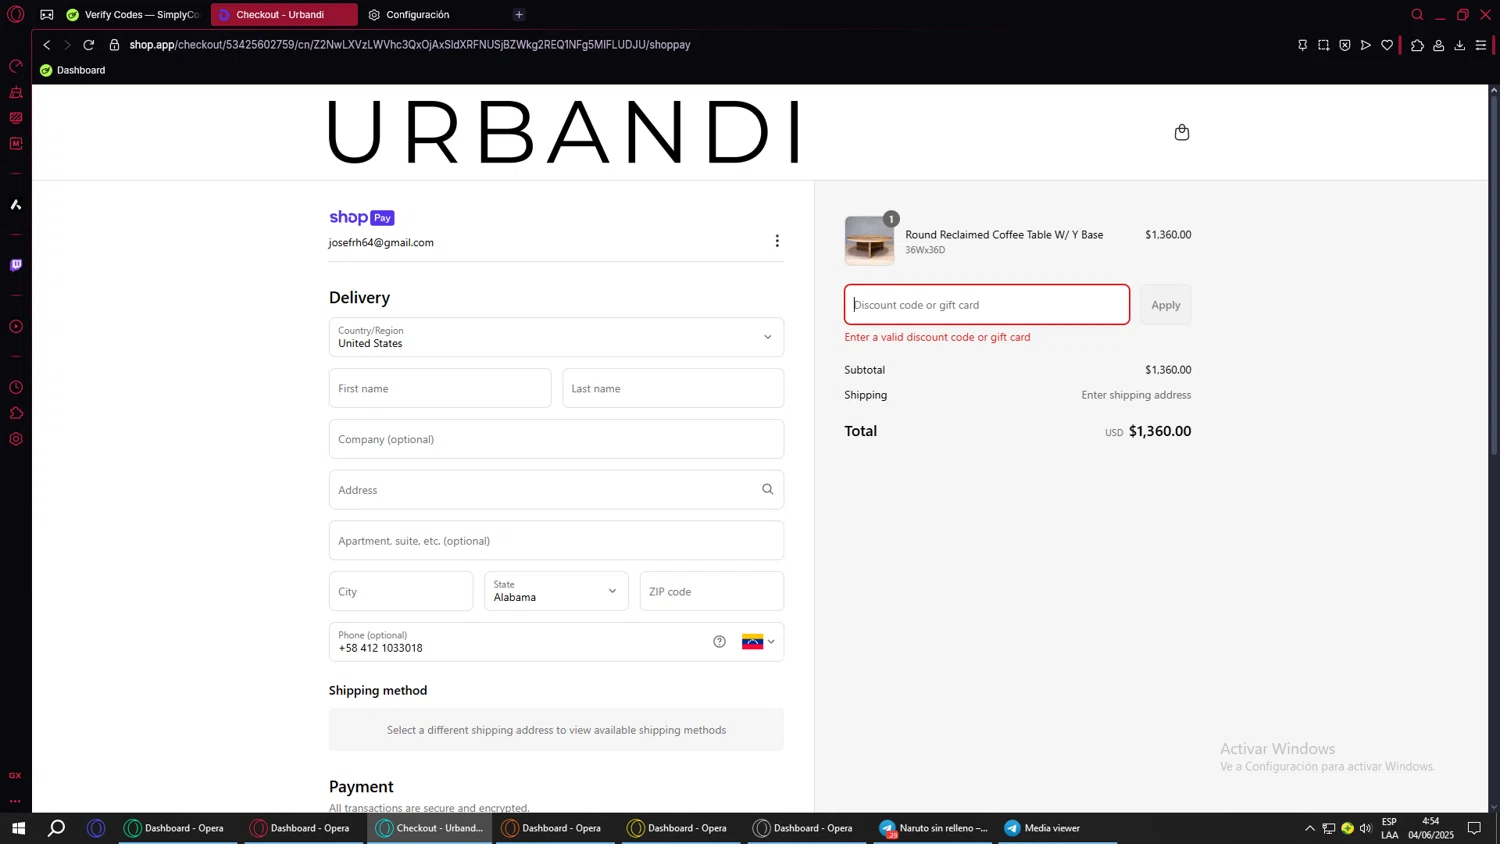Focus the Discount code or gift card field
This screenshot has height=844, width=1500.
pyautogui.click(x=987, y=305)
